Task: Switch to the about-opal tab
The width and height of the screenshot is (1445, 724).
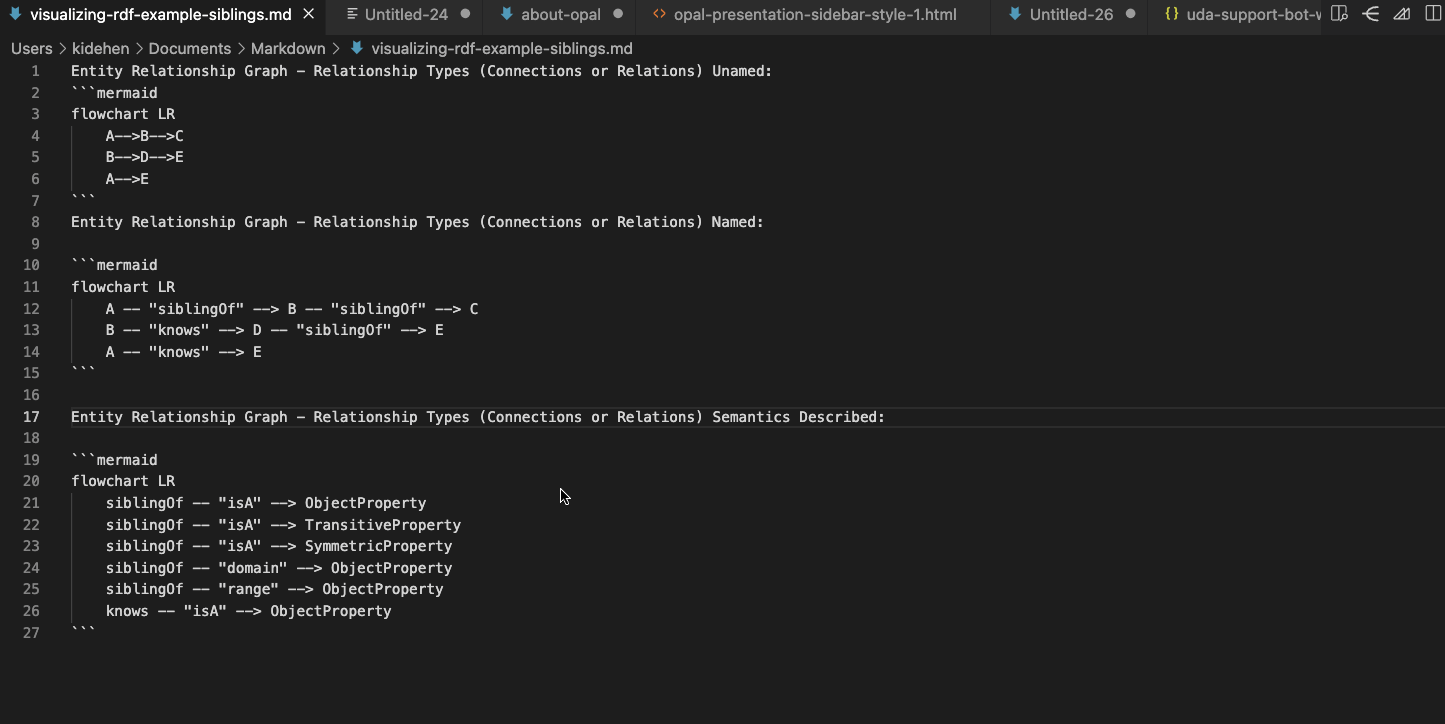Action: (x=560, y=14)
